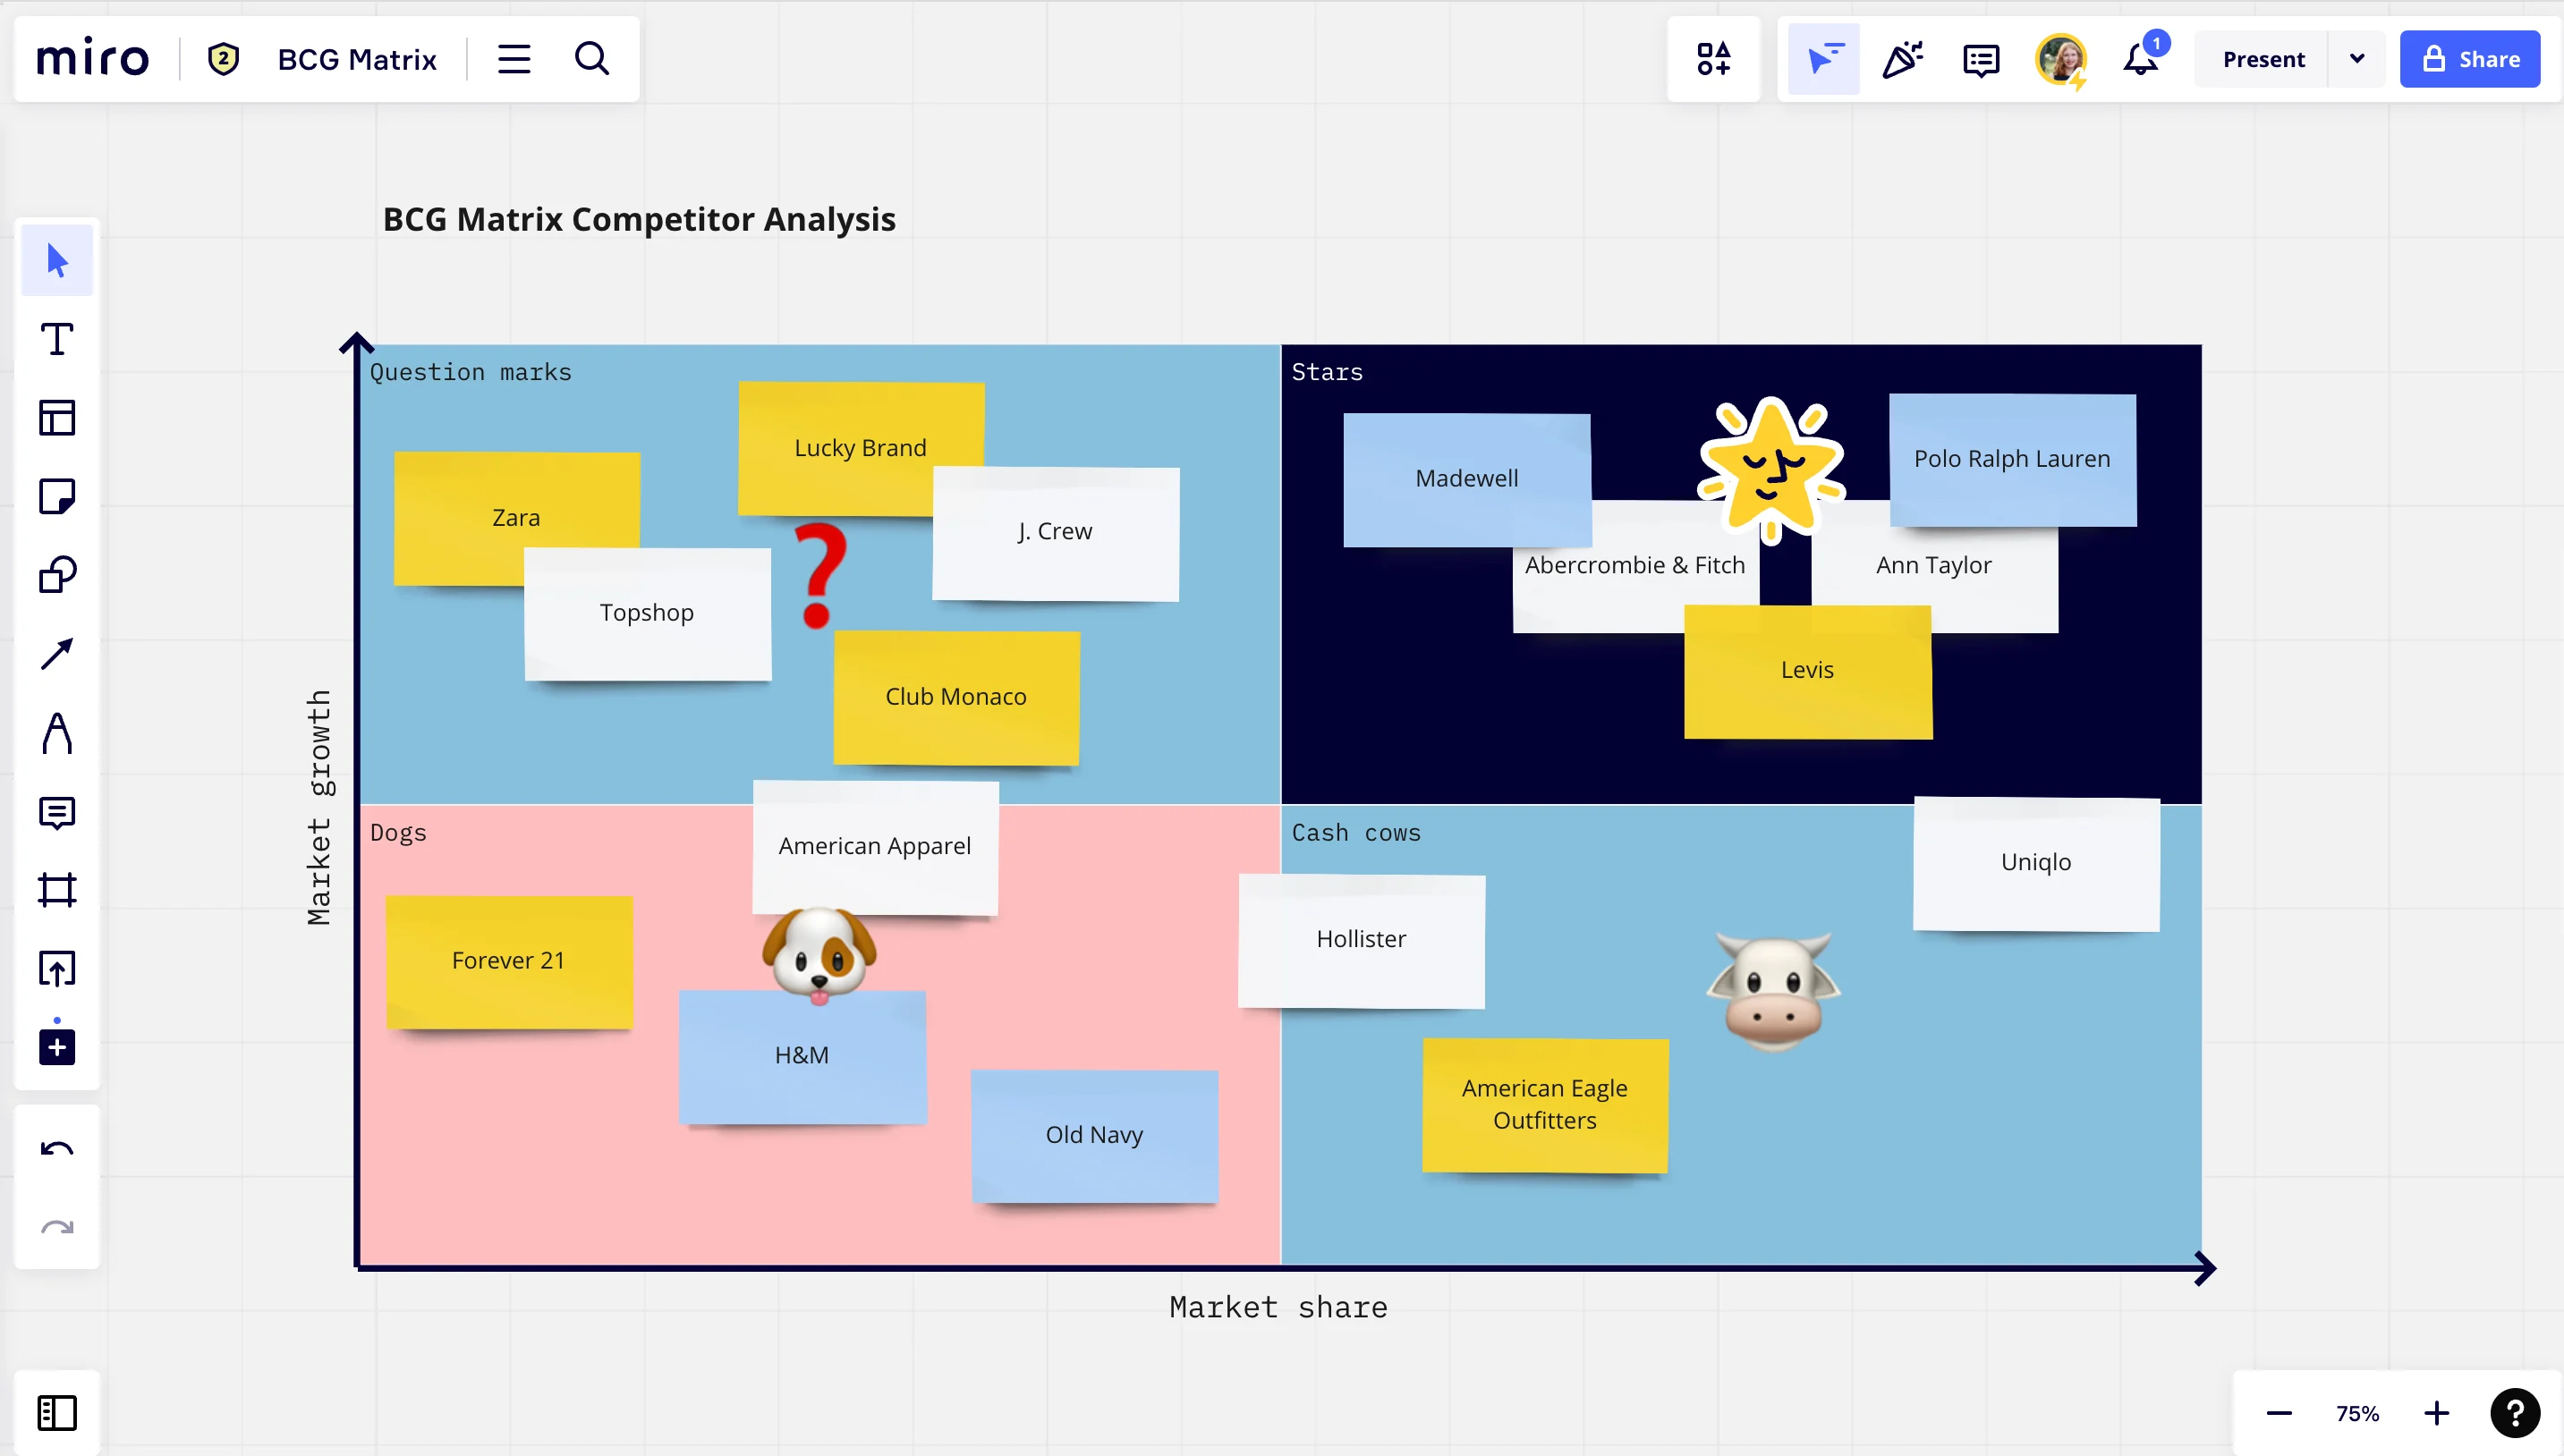Expand the Present options dropdown arrow
This screenshot has width=2564, height=1456.
[2357, 59]
